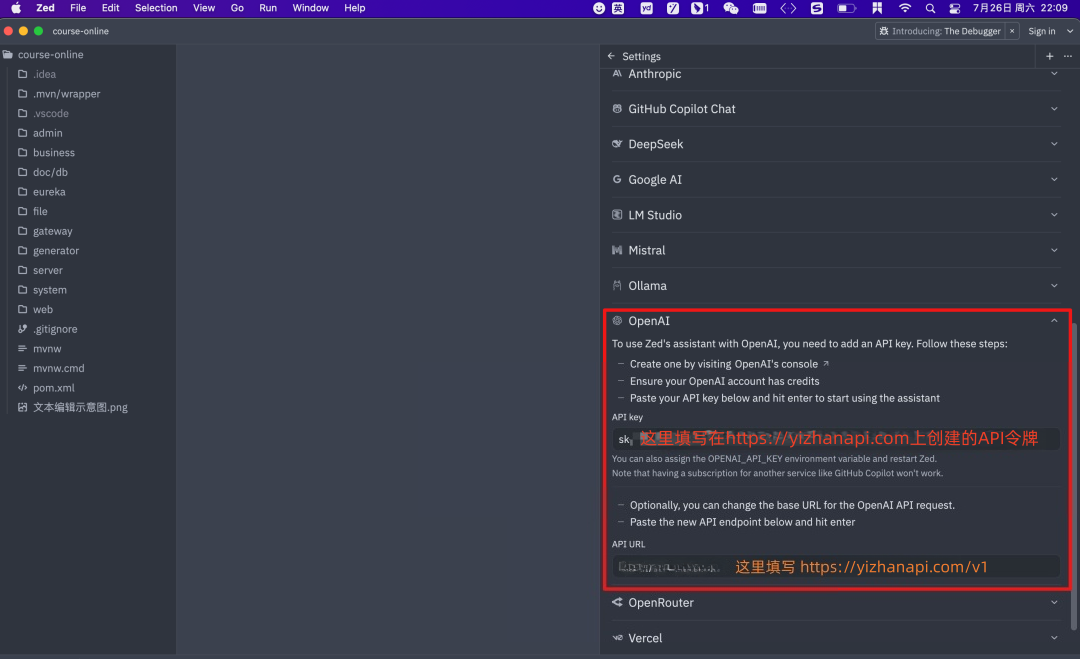The height and width of the screenshot is (659, 1080).
Task: Expand the LM Studio section
Action: pyautogui.click(x=1054, y=215)
